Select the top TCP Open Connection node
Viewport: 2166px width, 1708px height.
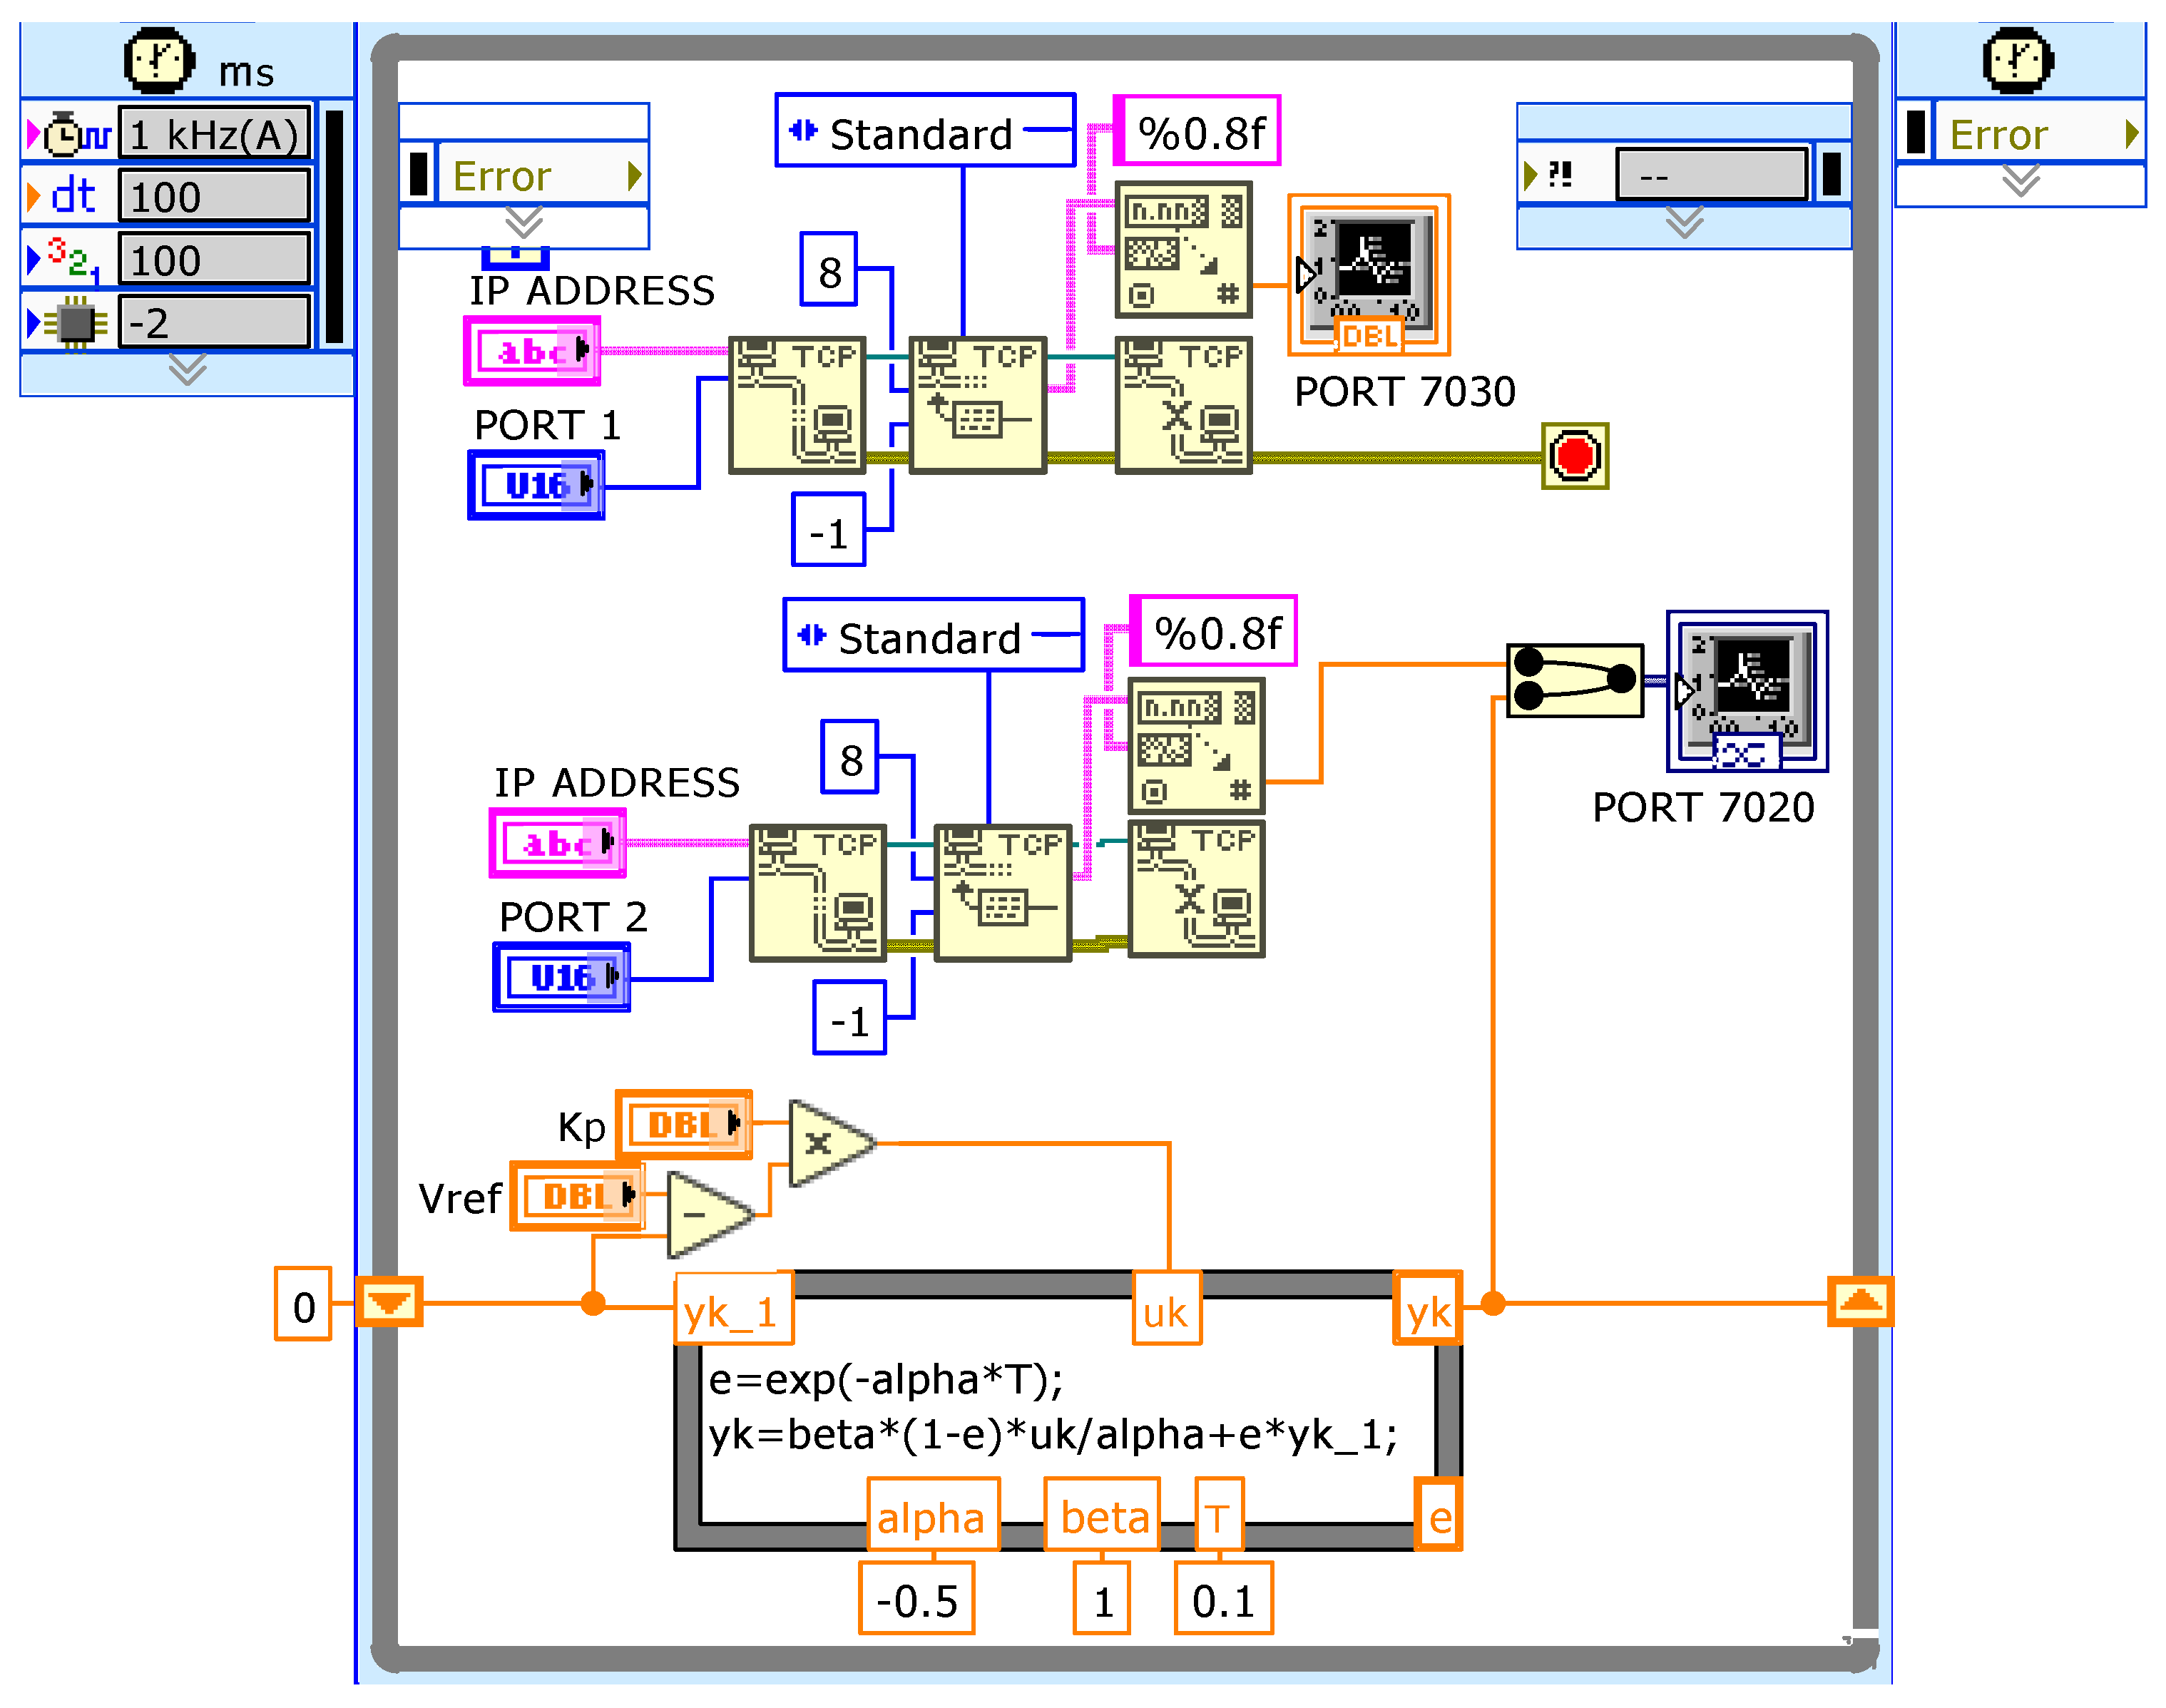797,405
